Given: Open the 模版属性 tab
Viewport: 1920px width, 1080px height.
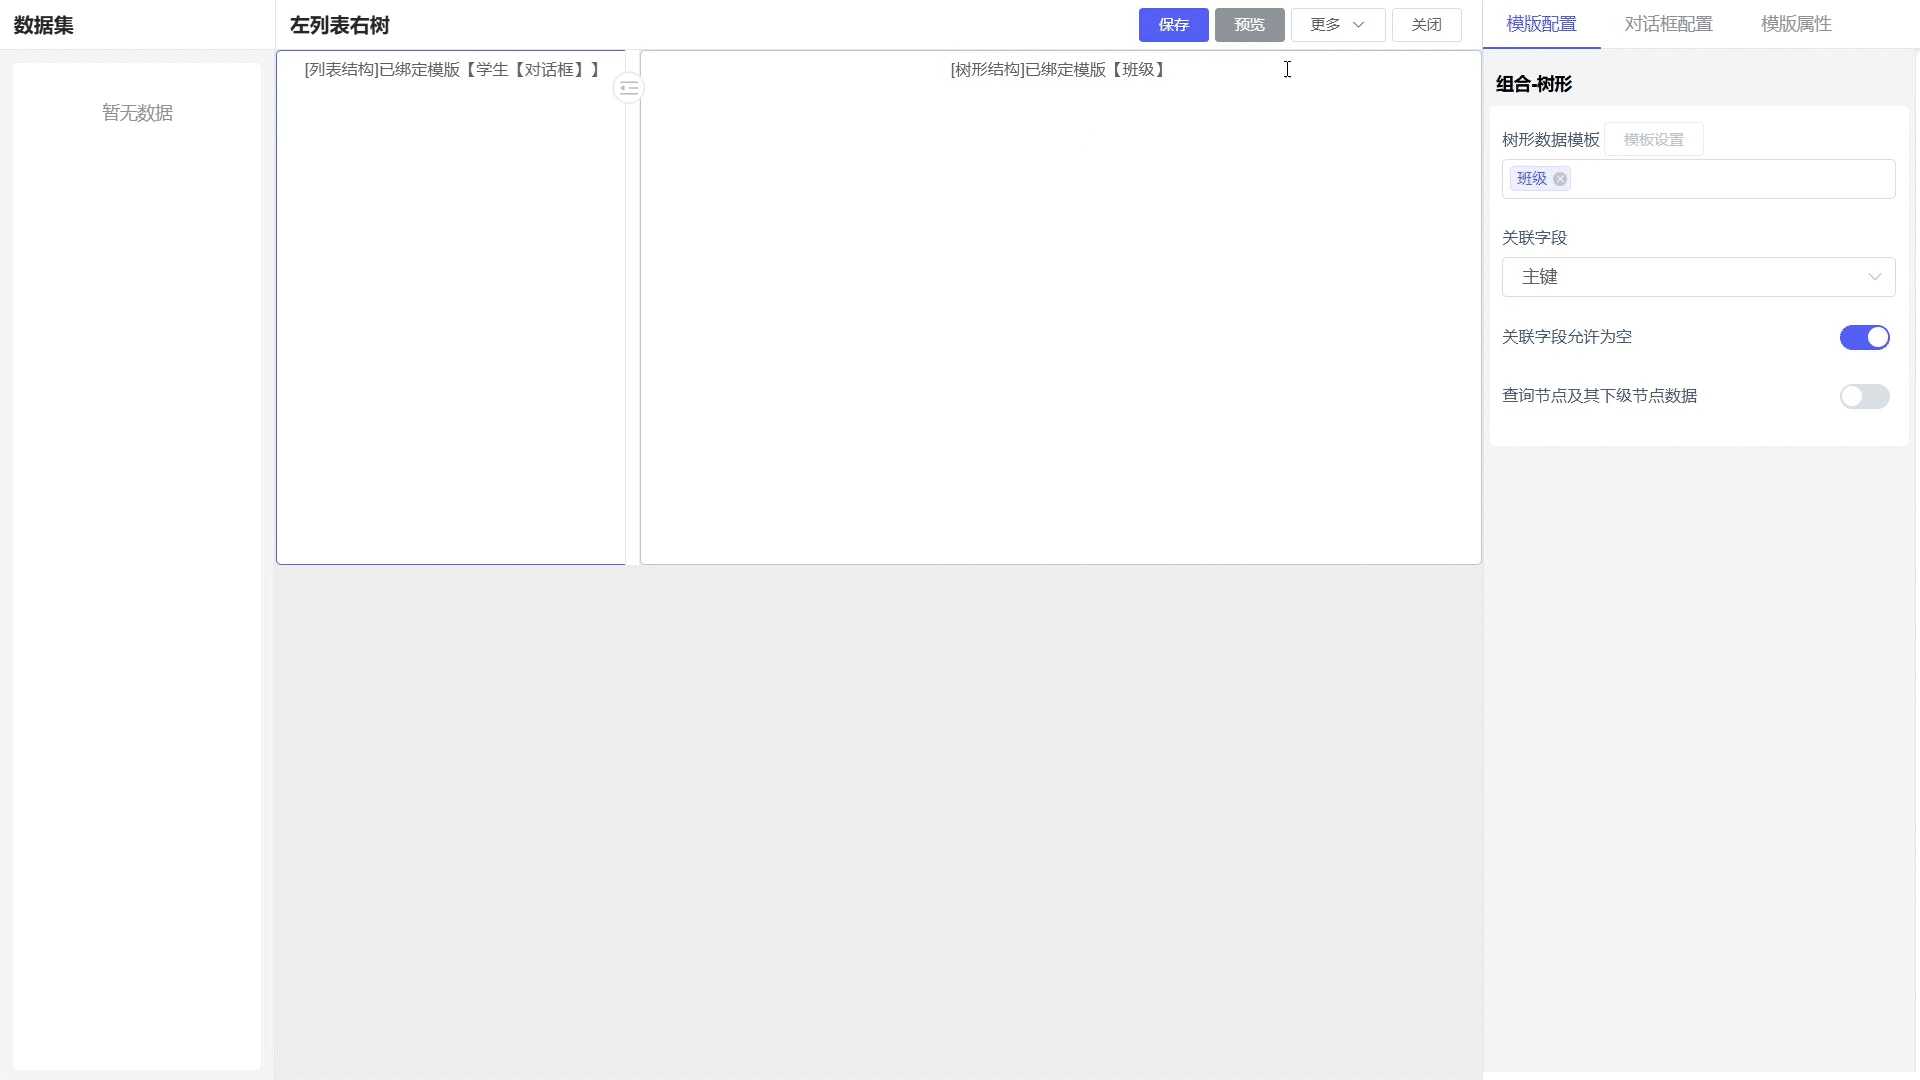Looking at the screenshot, I should point(1796,24).
